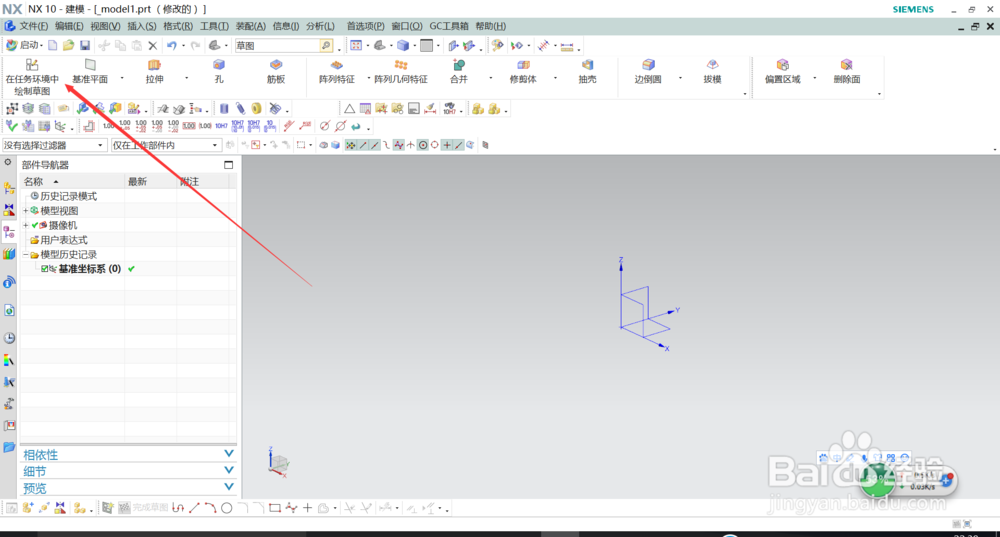This screenshot has height=537, width=1000.
Task: Select the Draft (拔模) tool
Action: pos(712,71)
